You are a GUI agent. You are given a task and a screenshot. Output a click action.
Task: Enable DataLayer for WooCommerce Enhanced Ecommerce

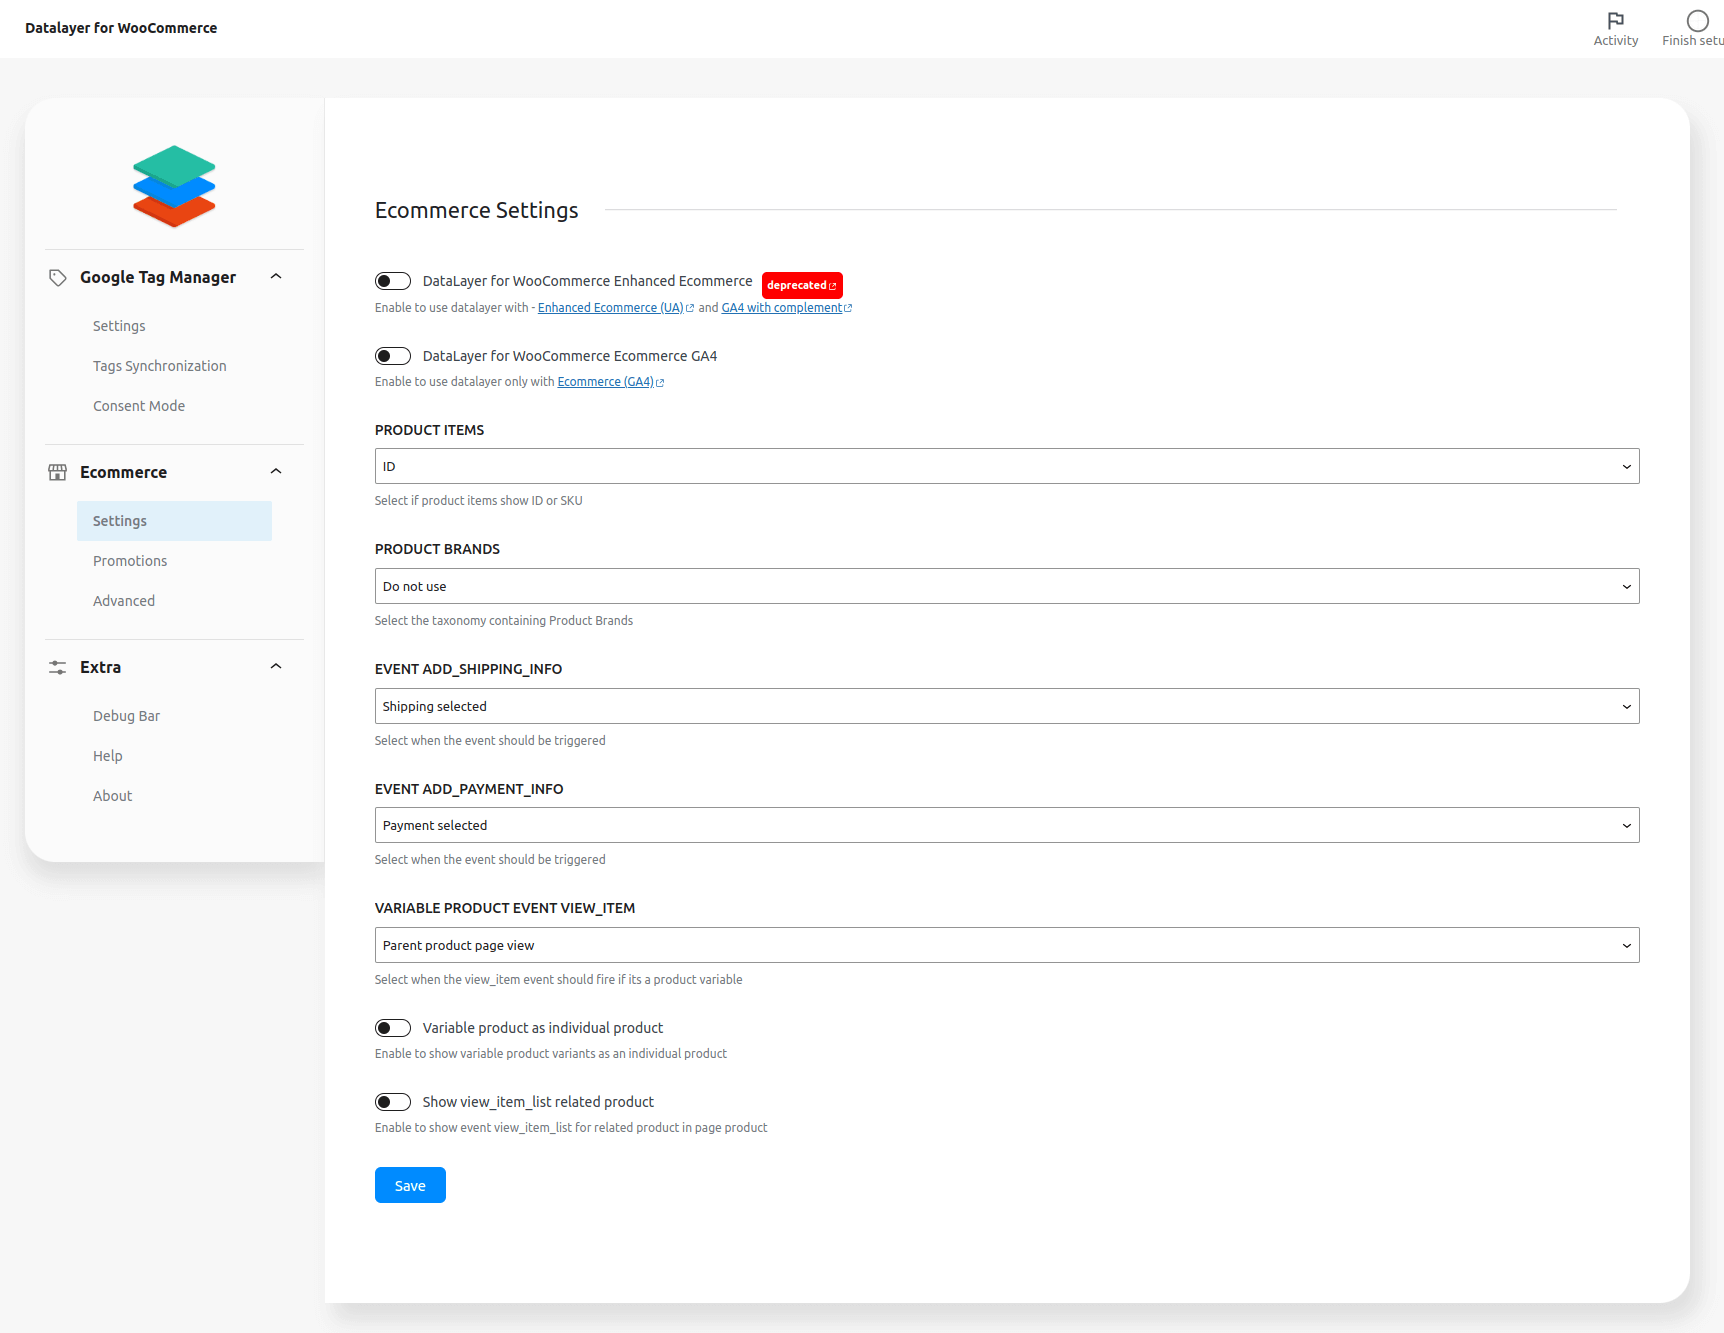pos(393,281)
